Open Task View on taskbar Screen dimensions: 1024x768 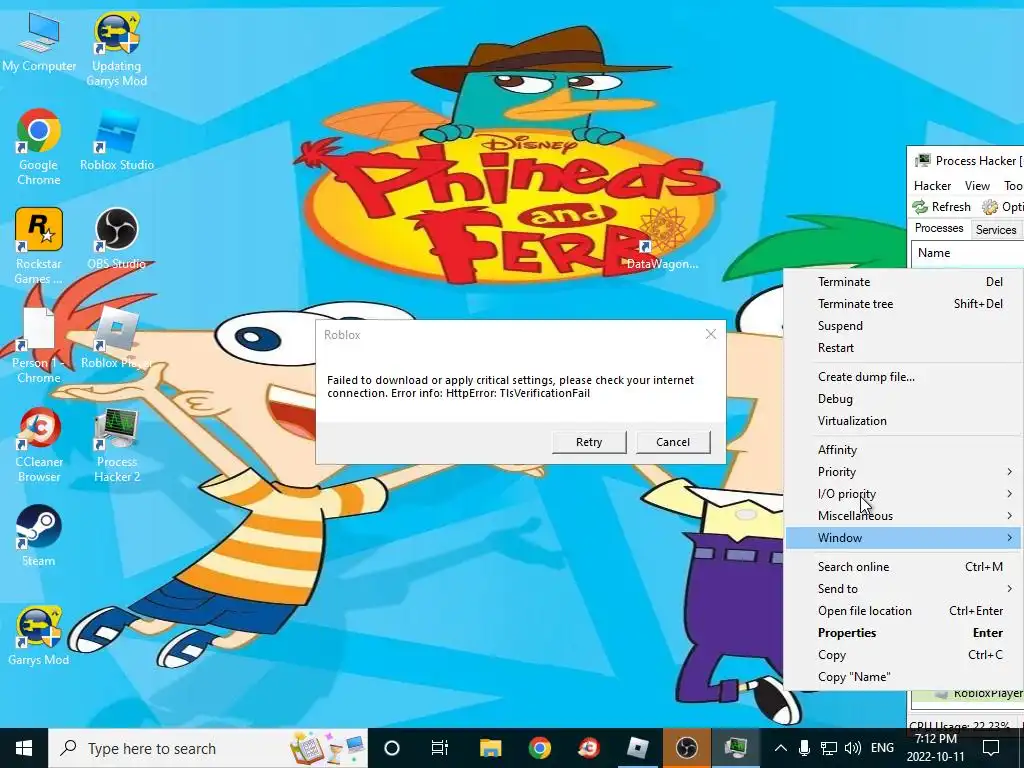click(x=440, y=748)
